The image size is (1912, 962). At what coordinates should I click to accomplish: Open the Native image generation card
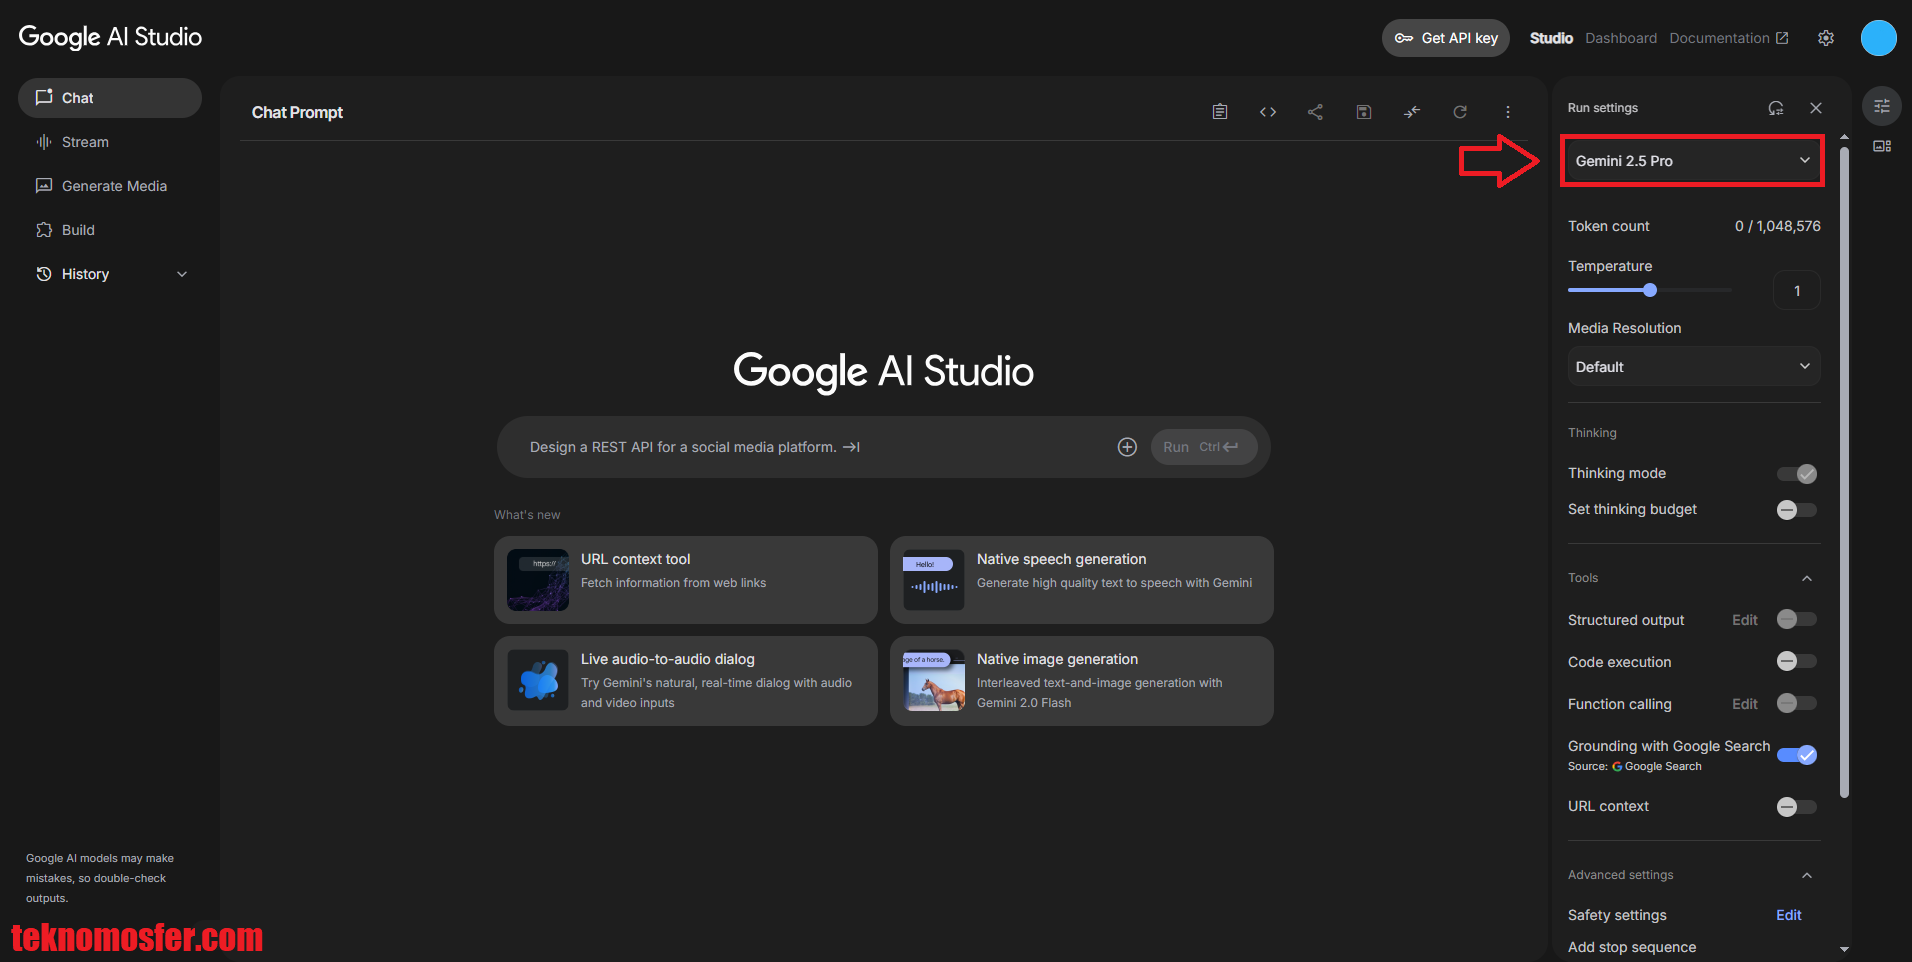click(1082, 681)
